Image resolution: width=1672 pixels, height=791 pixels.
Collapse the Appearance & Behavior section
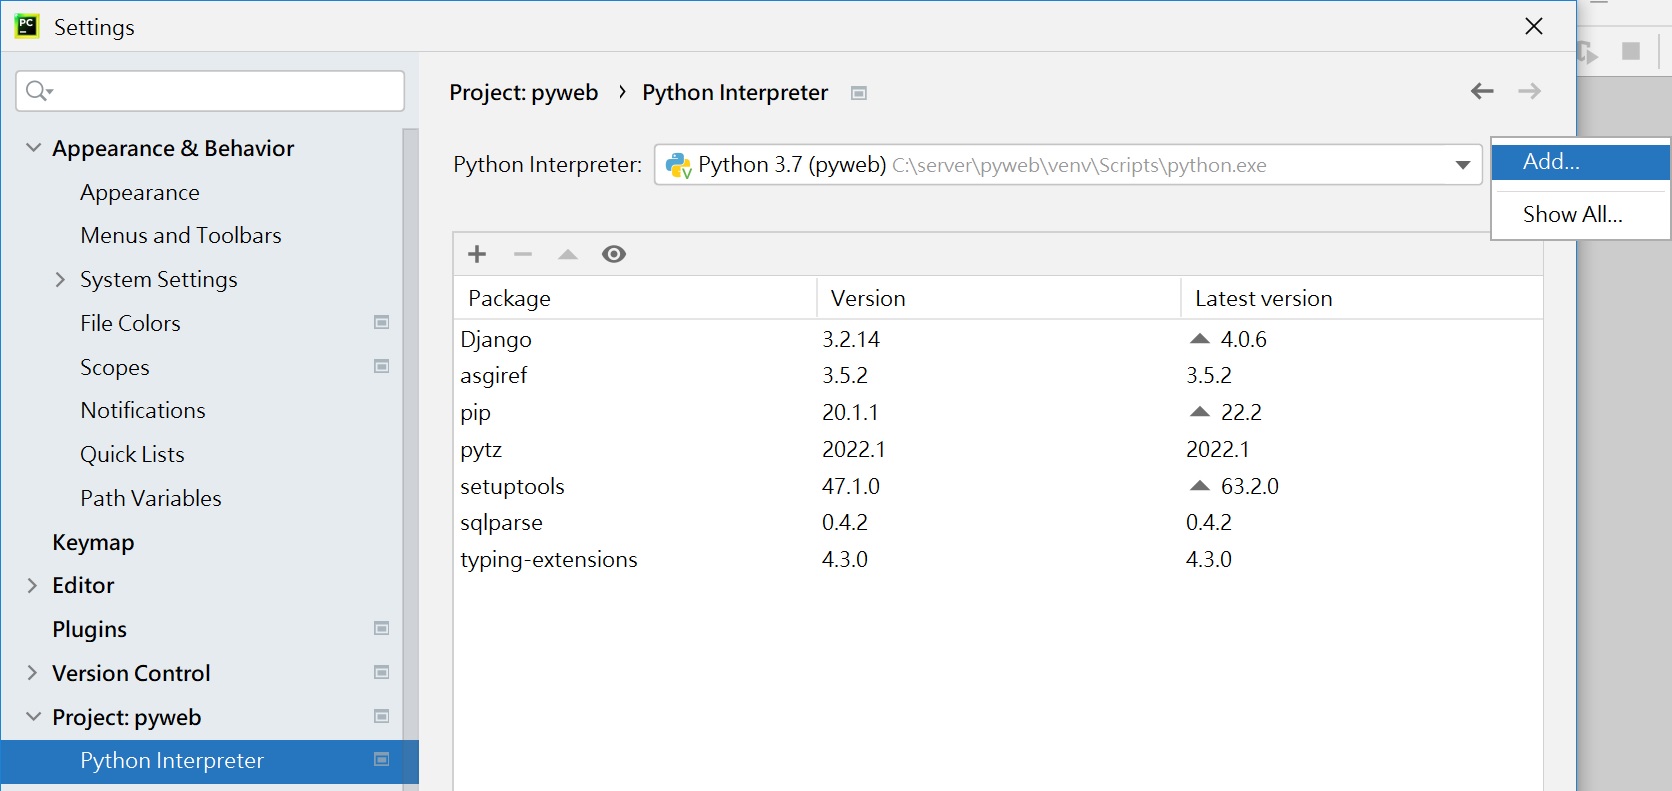33,148
